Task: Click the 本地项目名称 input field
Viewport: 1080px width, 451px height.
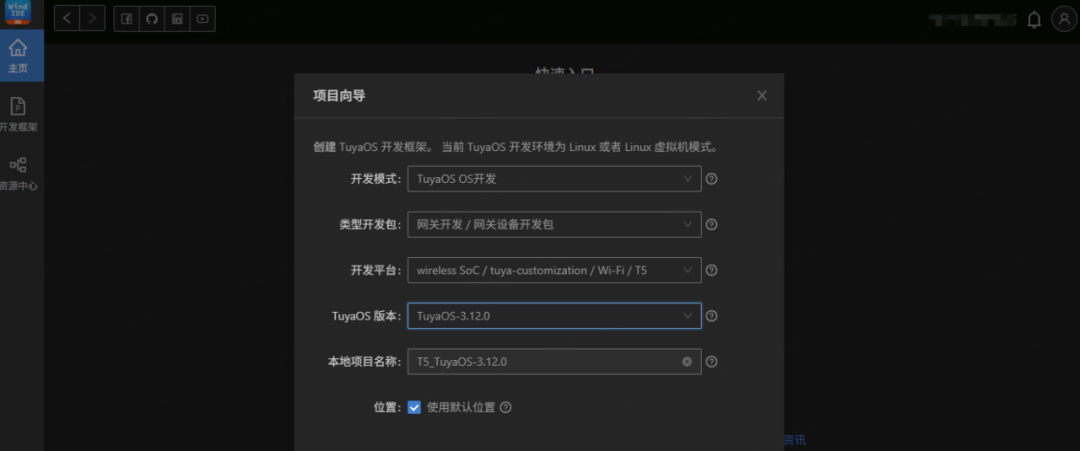Action: [x=554, y=361]
